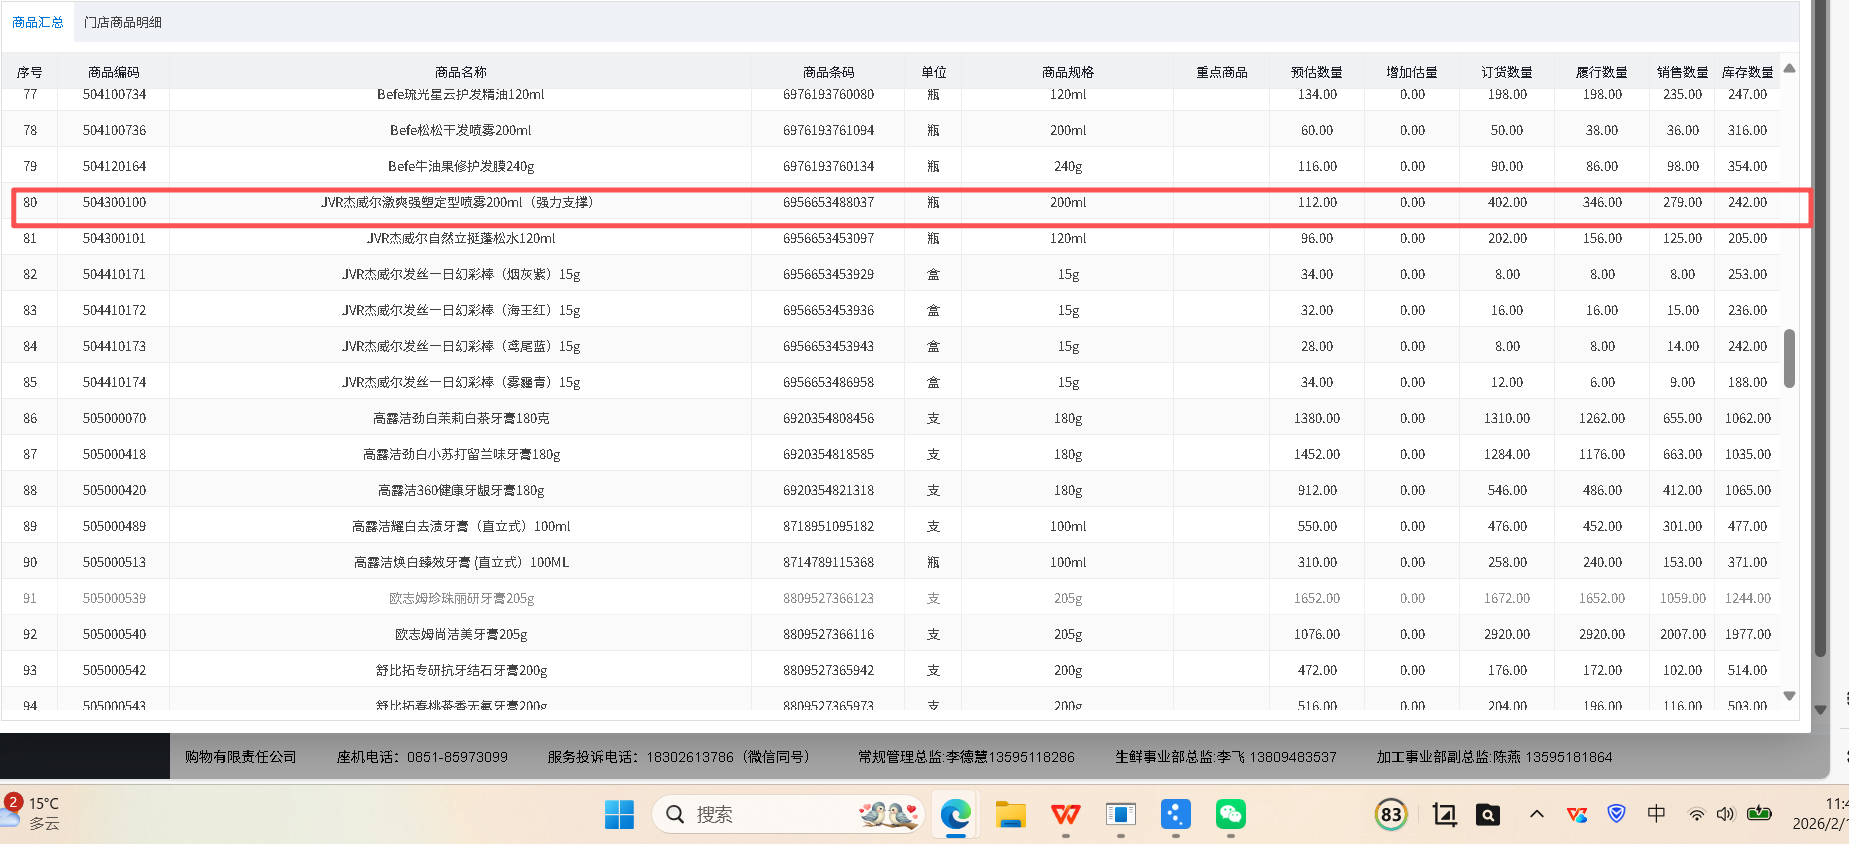Open Microsoft Edge from the taskbar

click(955, 815)
